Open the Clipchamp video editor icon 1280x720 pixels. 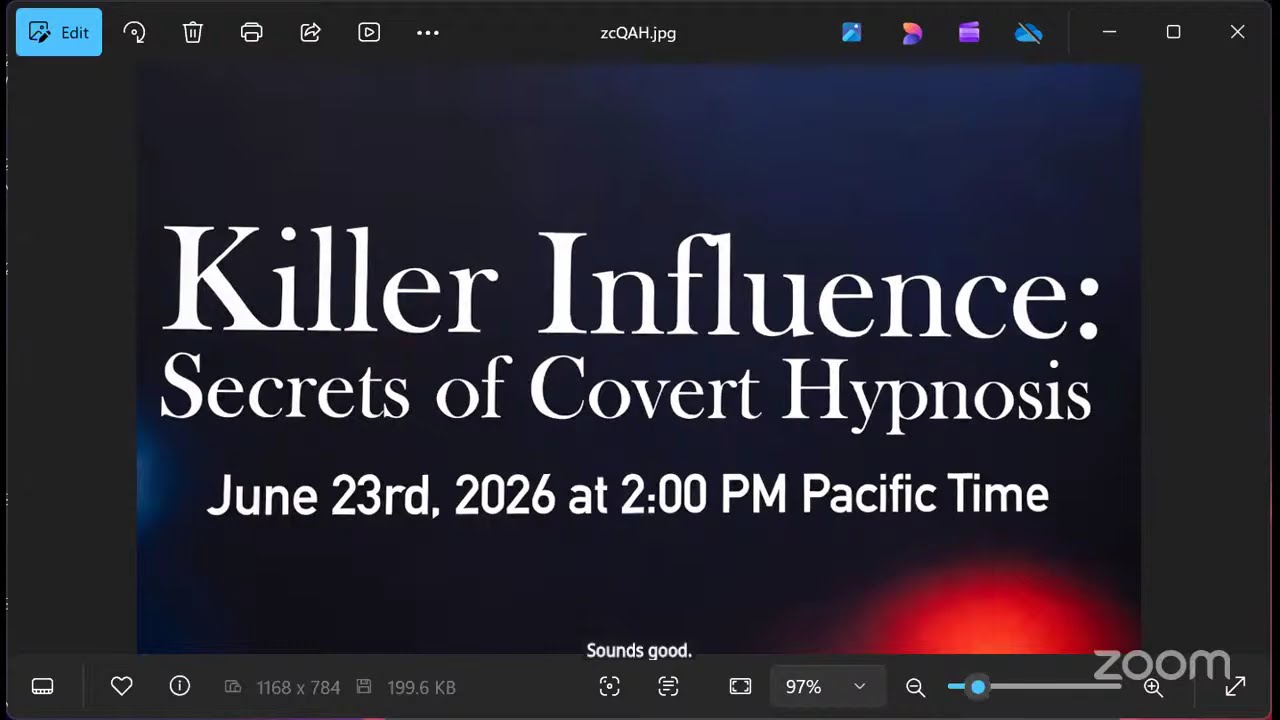click(969, 32)
